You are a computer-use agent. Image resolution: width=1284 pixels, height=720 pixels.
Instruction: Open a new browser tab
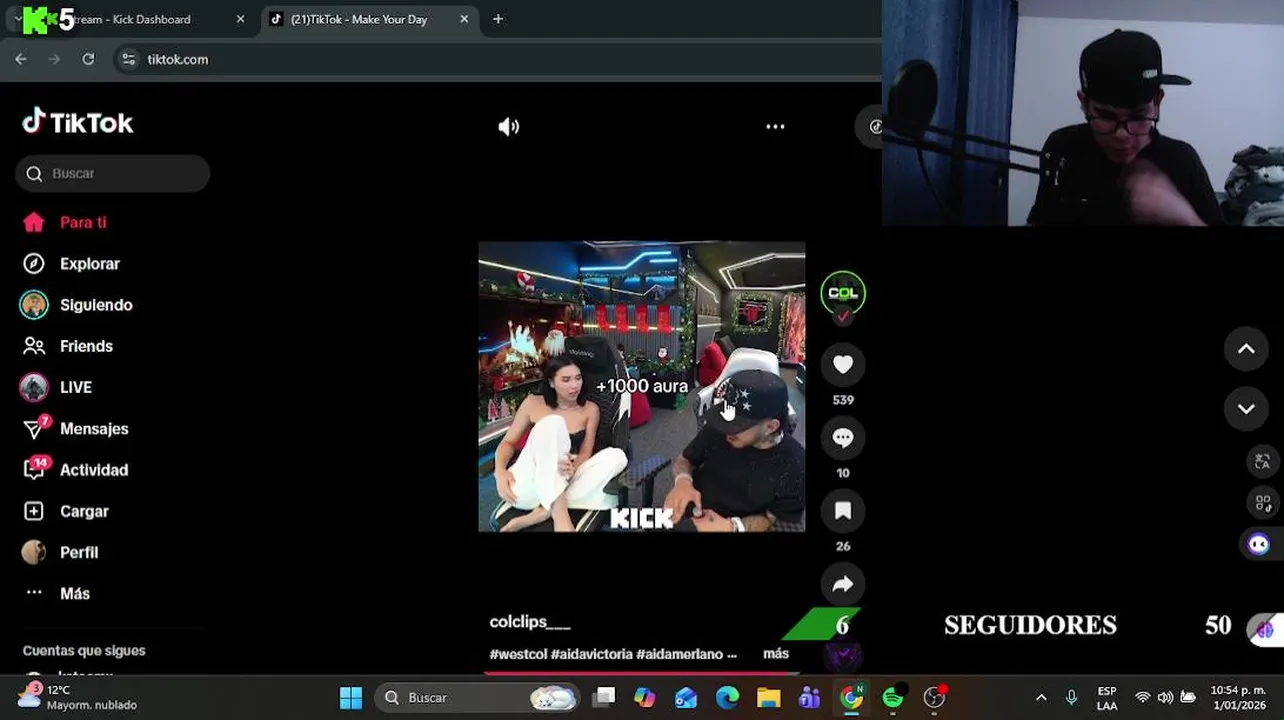coord(498,19)
